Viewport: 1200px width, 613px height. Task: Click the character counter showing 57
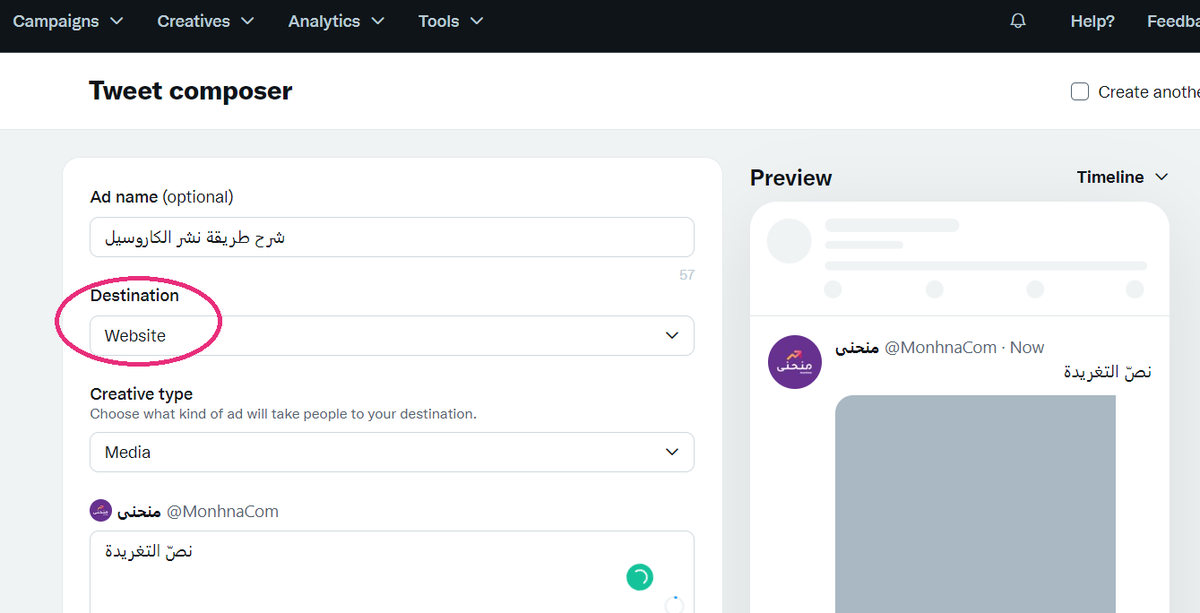point(687,275)
